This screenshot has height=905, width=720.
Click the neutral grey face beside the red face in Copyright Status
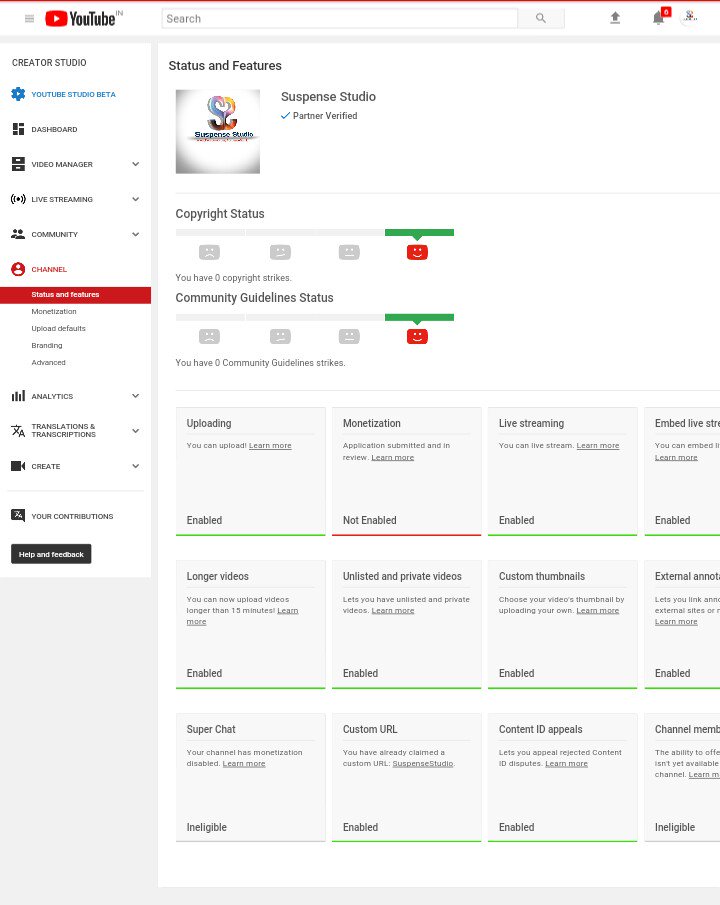click(x=349, y=252)
